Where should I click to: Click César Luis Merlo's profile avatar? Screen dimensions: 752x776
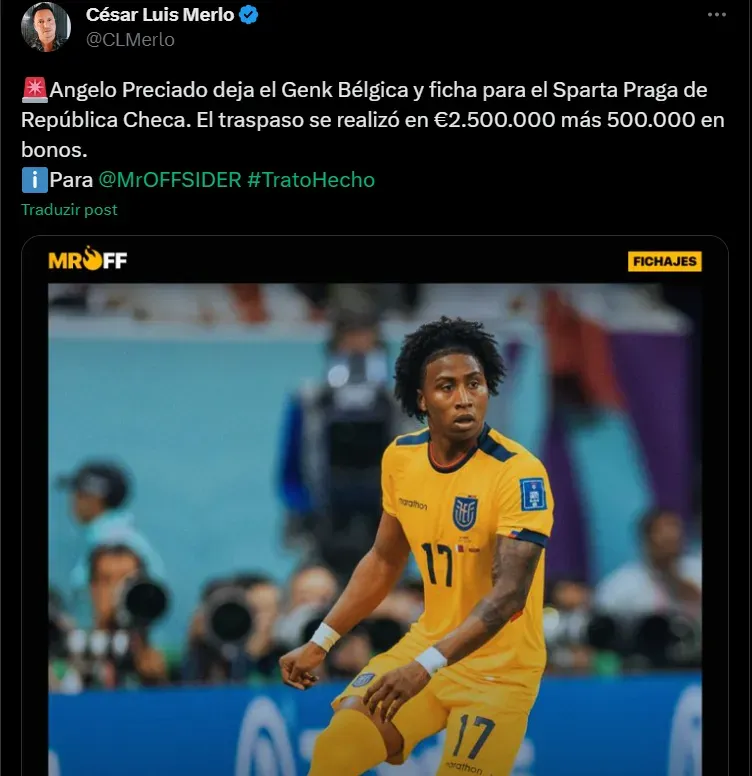click(x=46, y=27)
